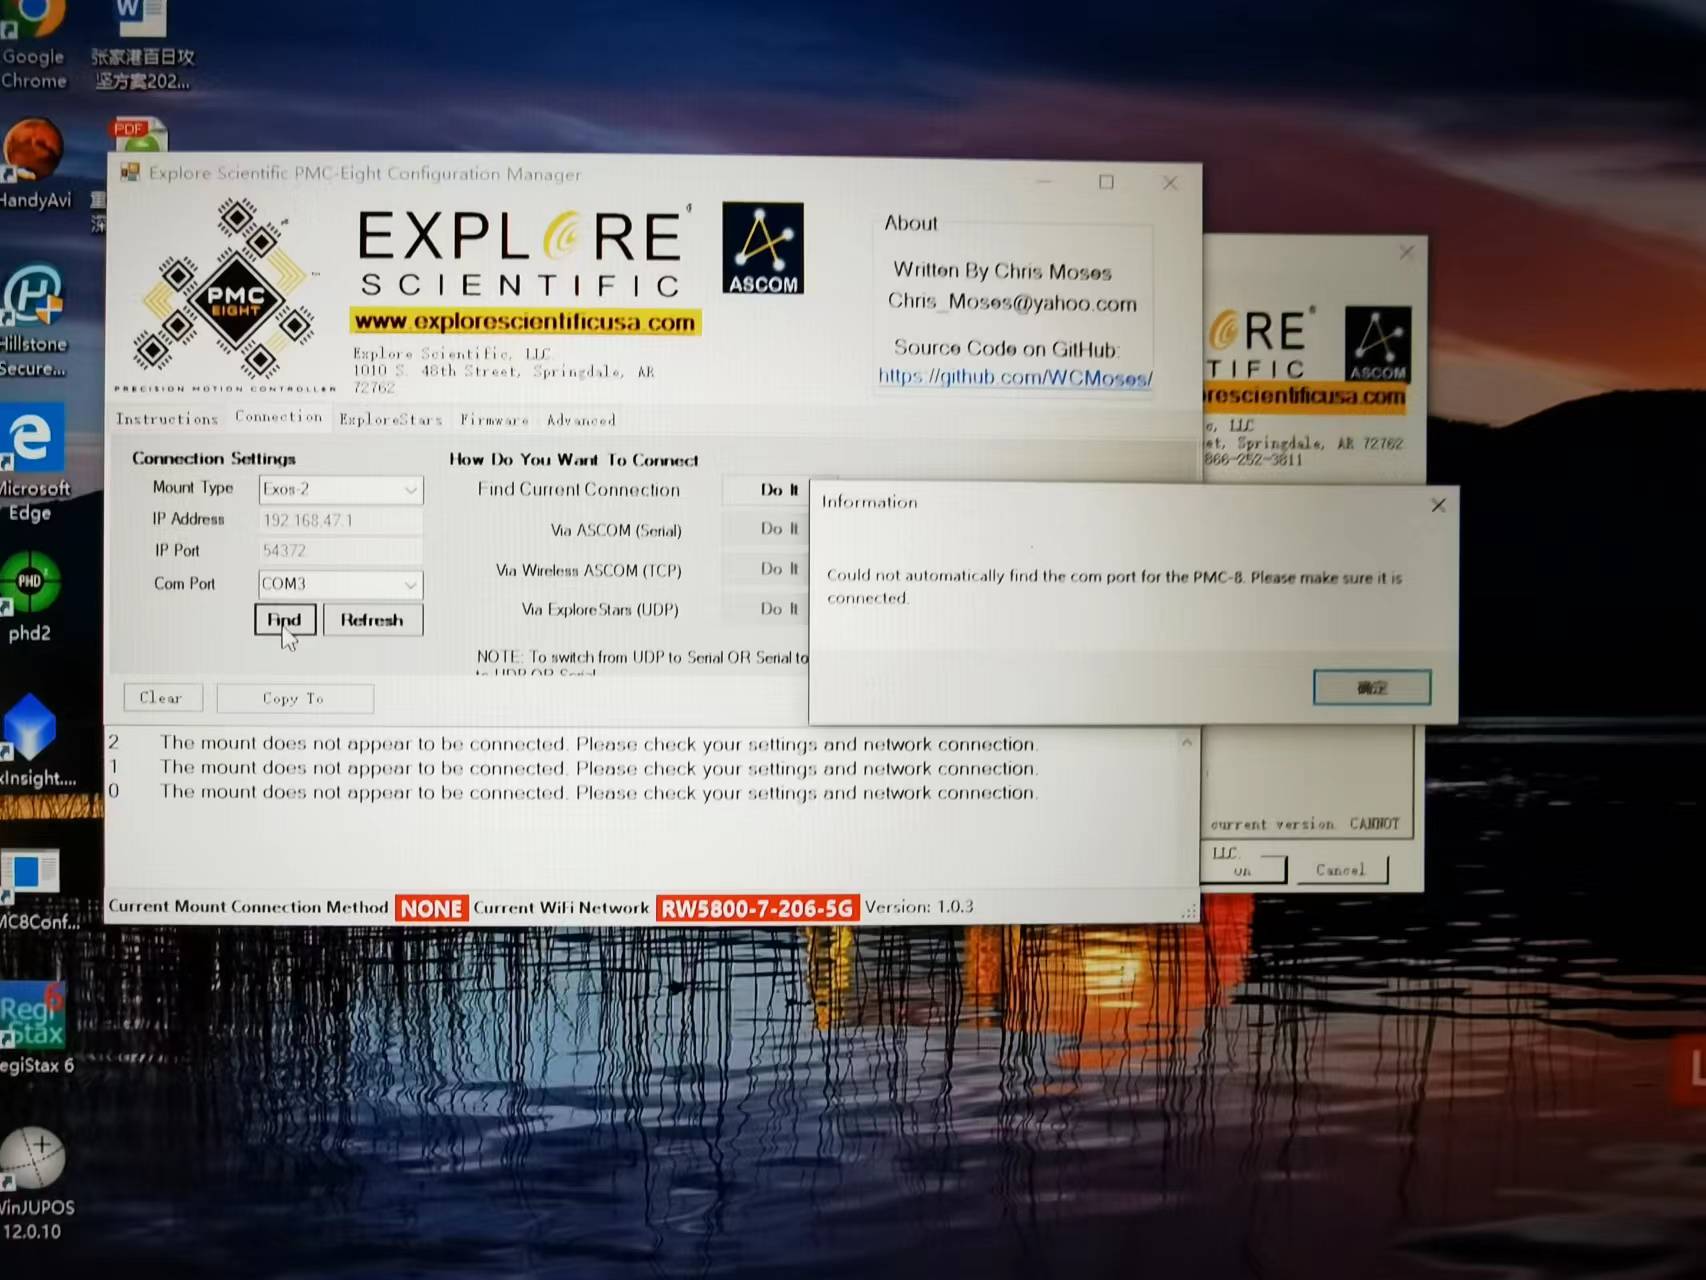Click the Find com port button

[x=285, y=620]
